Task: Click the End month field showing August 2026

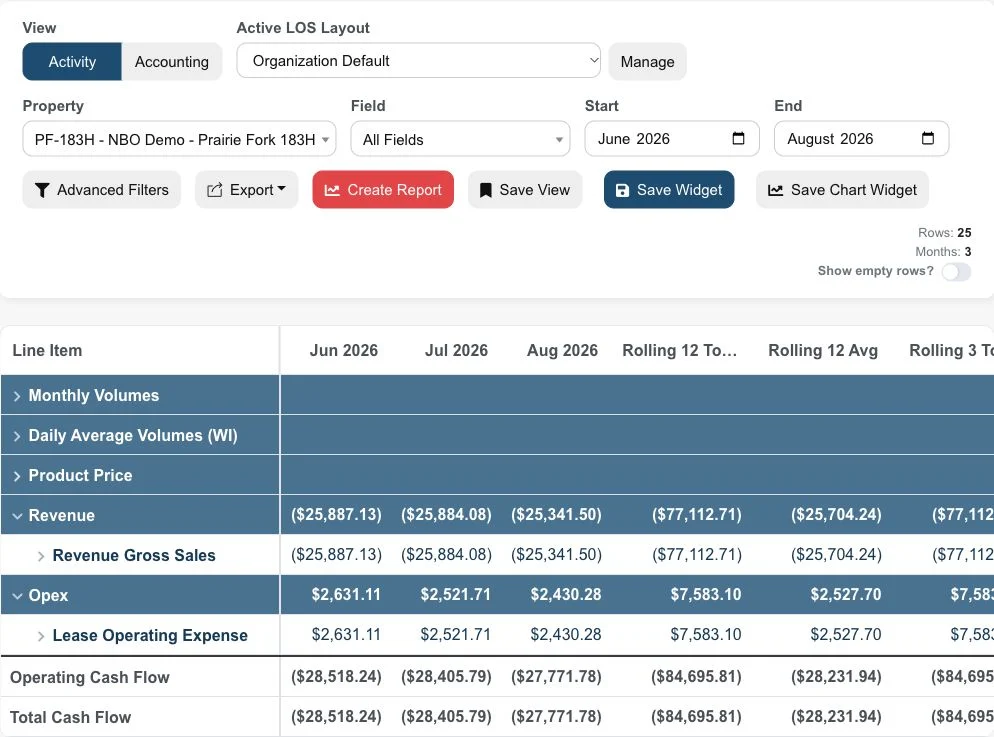Action: pos(862,138)
